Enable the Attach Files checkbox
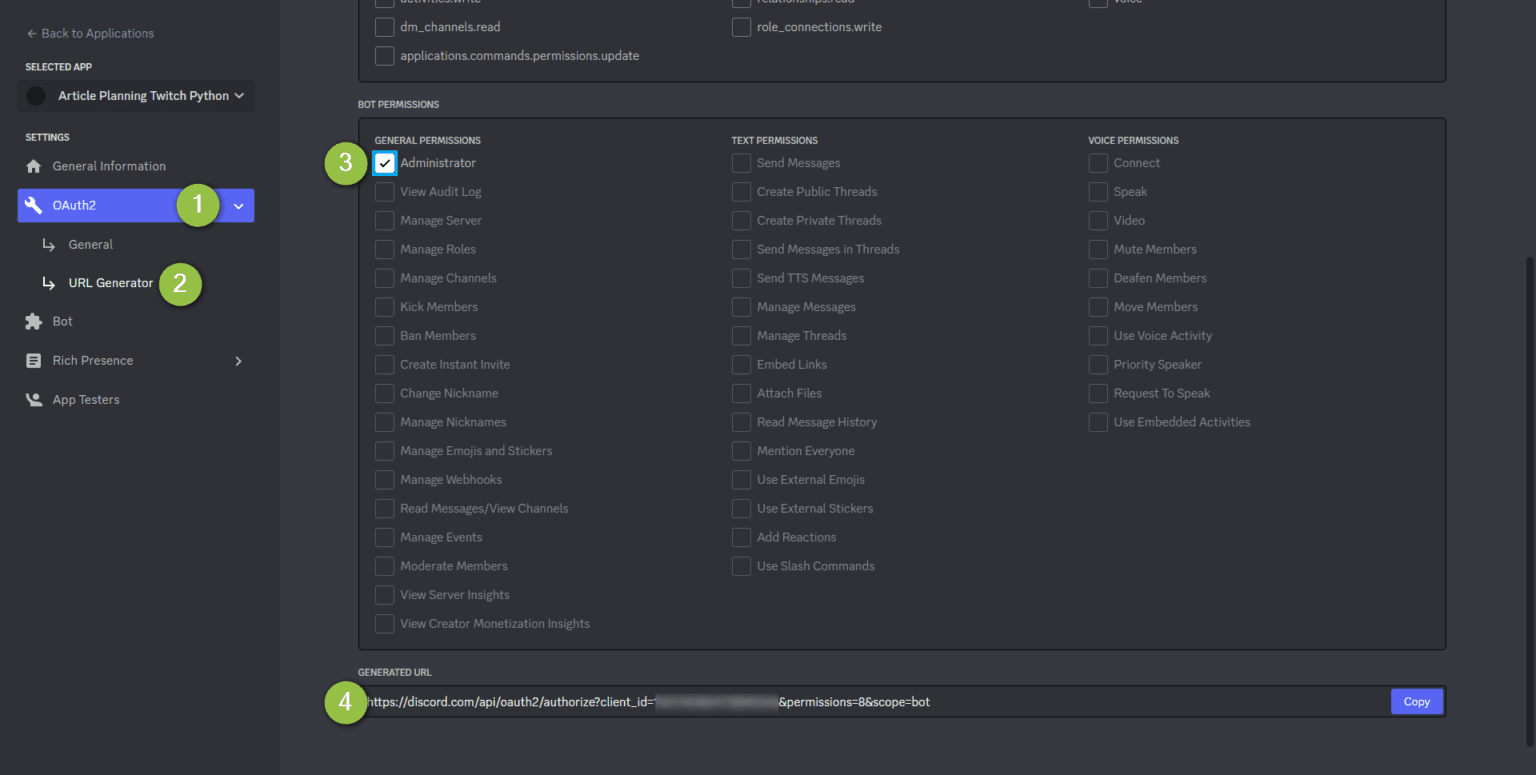Screen dimensions: 1536x775 (x=741, y=394)
